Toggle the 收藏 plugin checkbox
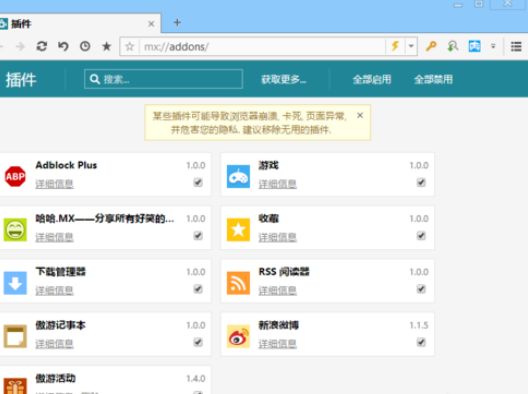The image size is (528, 394). click(421, 236)
